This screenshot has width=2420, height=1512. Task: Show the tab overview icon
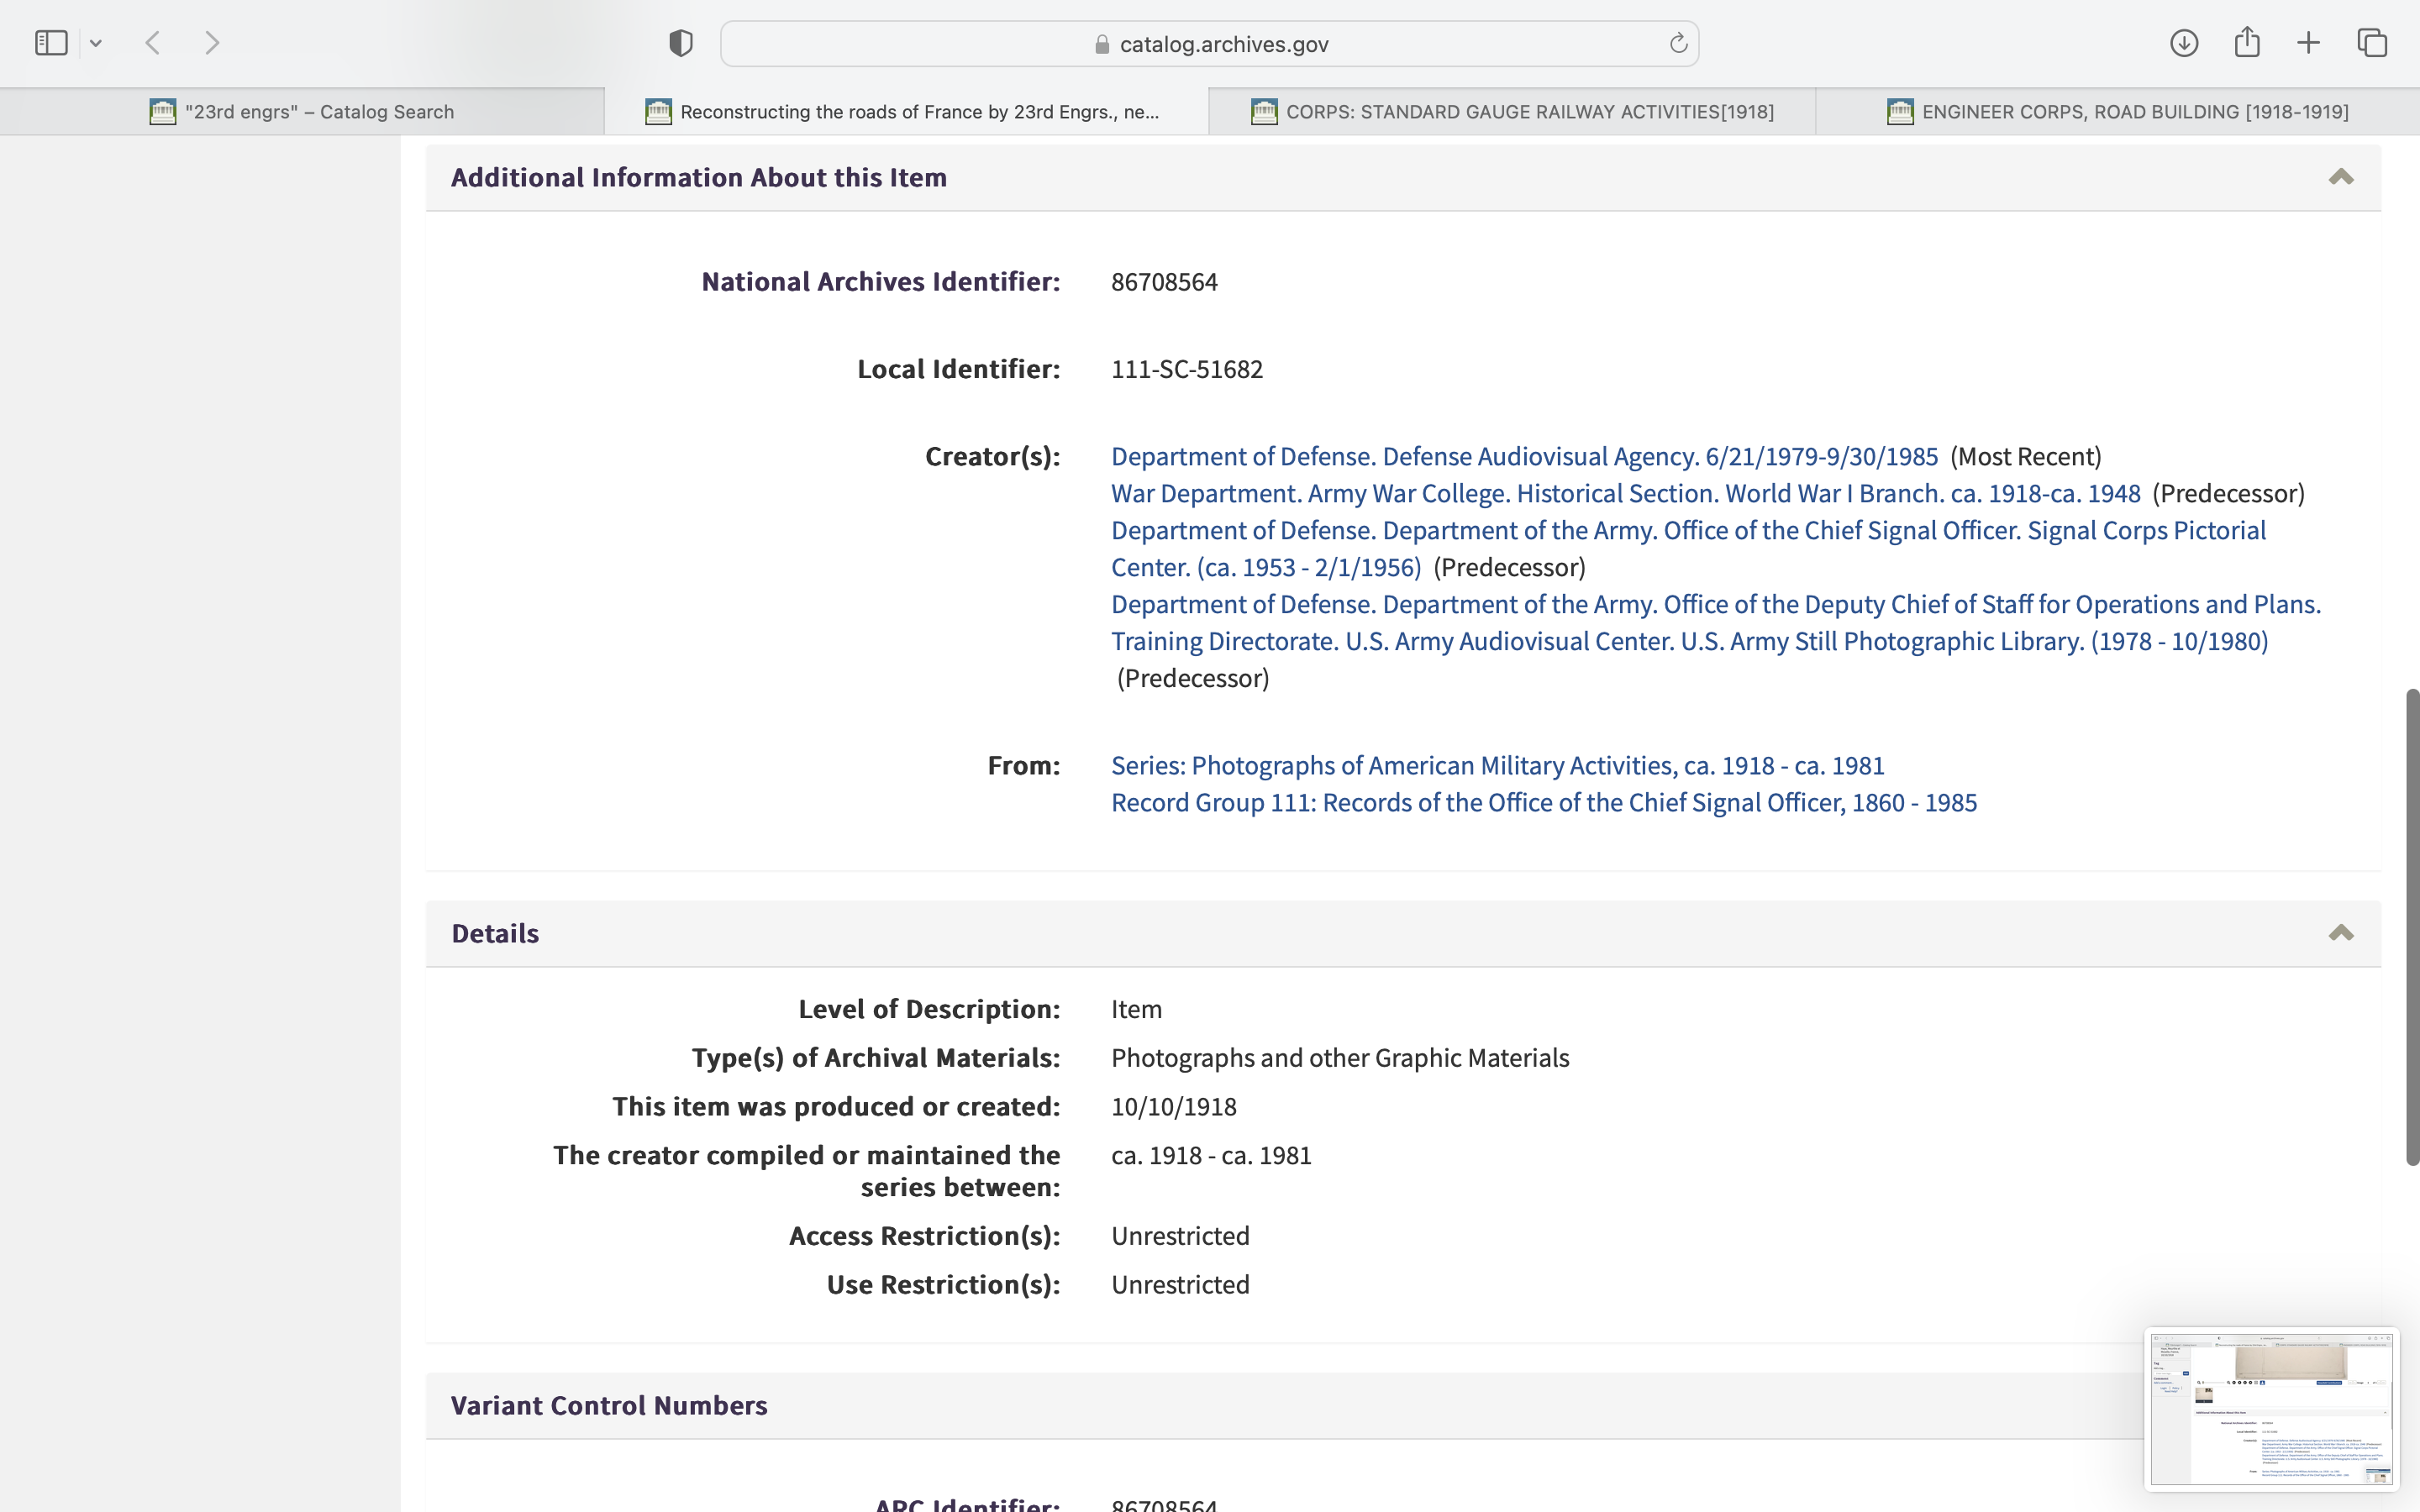tap(2372, 43)
